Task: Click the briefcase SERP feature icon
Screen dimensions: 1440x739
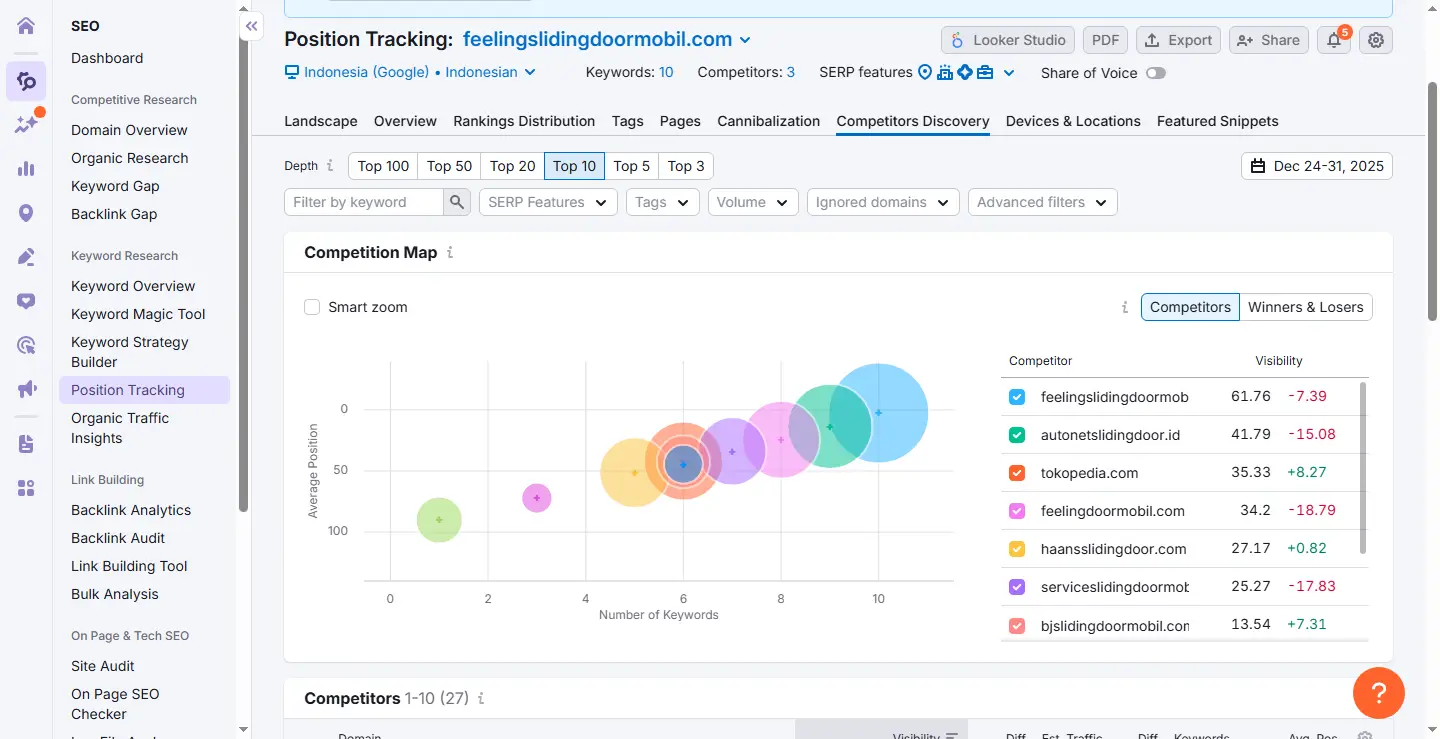Action: (x=986, y=72)
